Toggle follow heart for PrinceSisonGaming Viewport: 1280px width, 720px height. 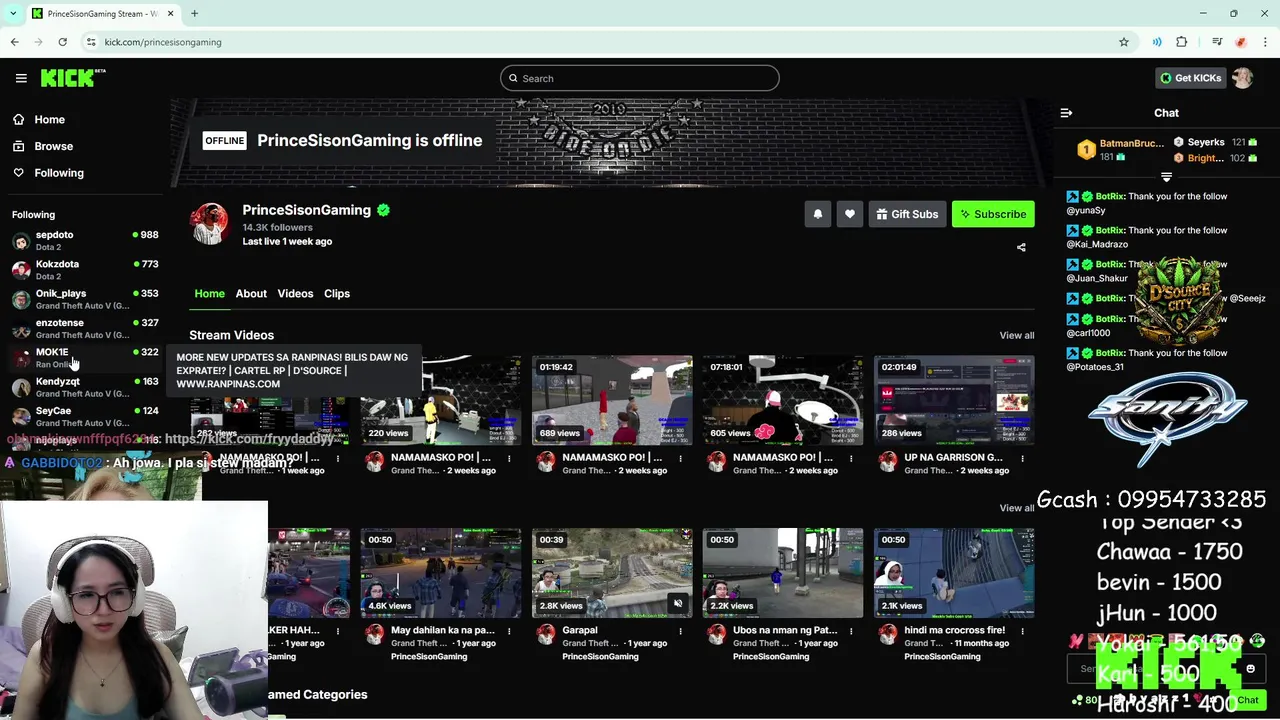849,214
